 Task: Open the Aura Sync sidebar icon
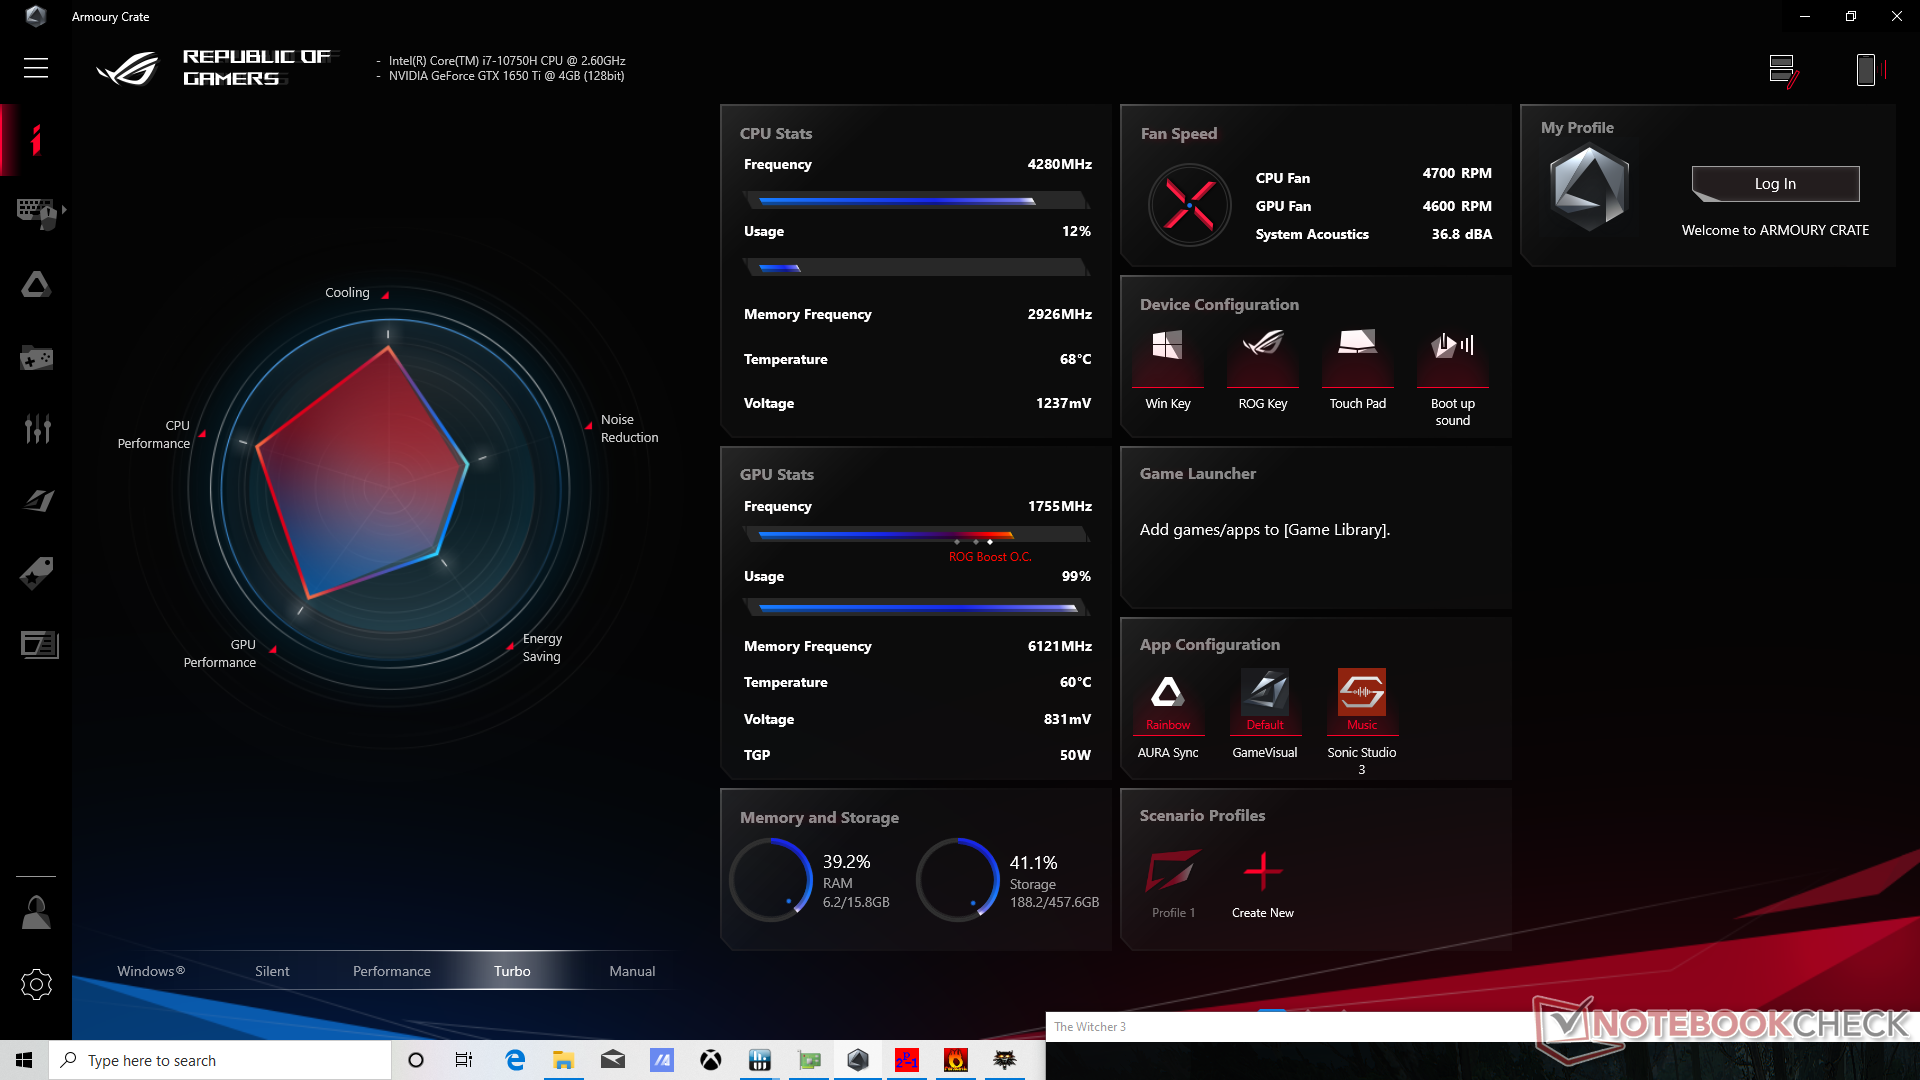click(36, 285)
